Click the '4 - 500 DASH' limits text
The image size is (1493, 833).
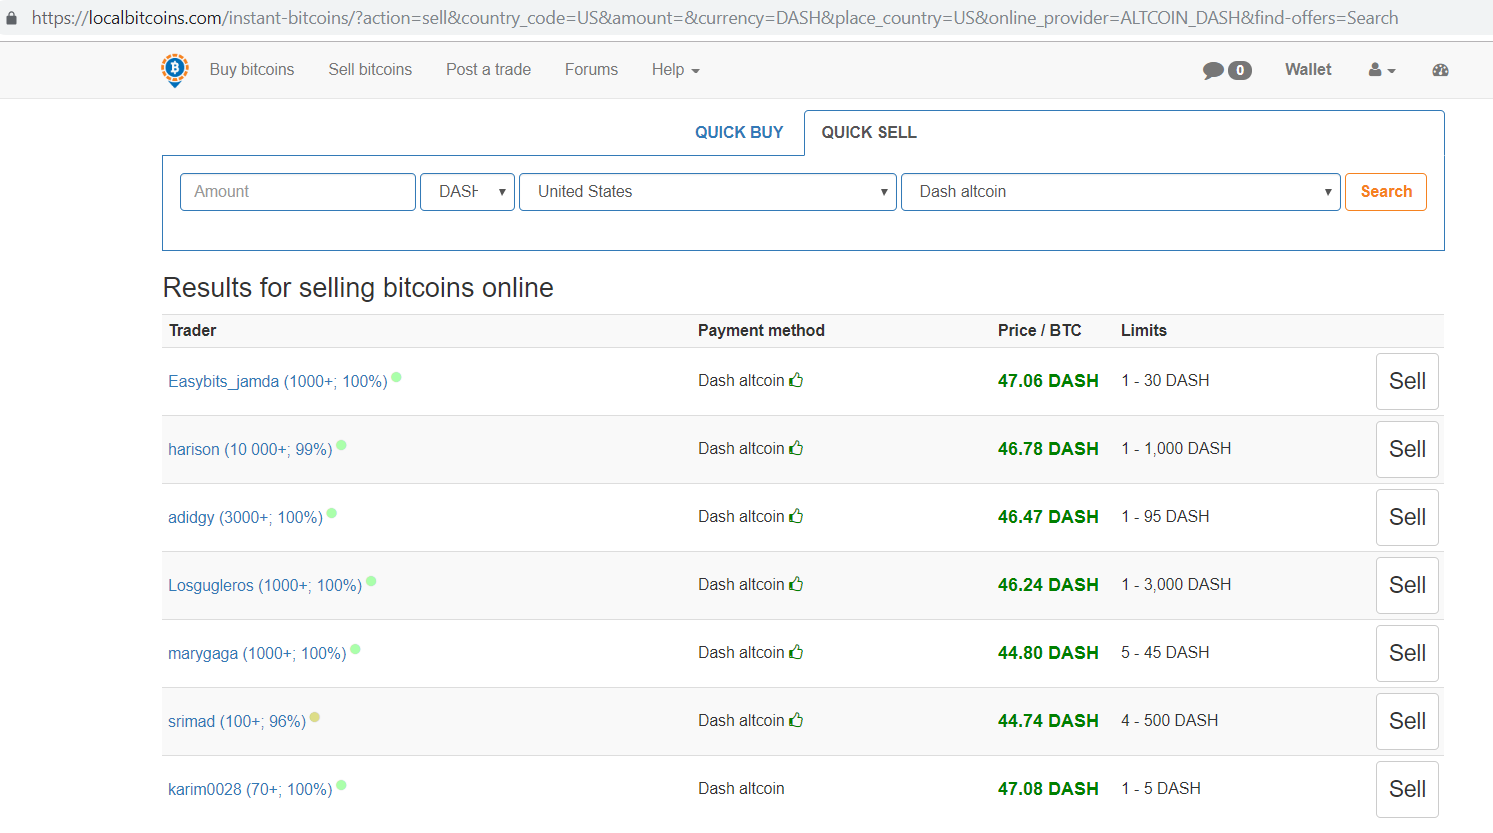(x=1170, y=720)
